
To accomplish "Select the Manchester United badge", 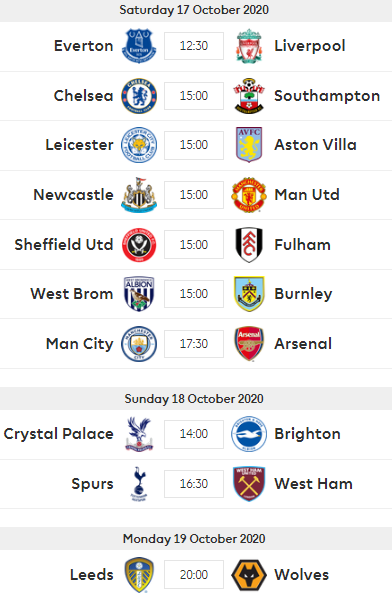I will point(249,195).
